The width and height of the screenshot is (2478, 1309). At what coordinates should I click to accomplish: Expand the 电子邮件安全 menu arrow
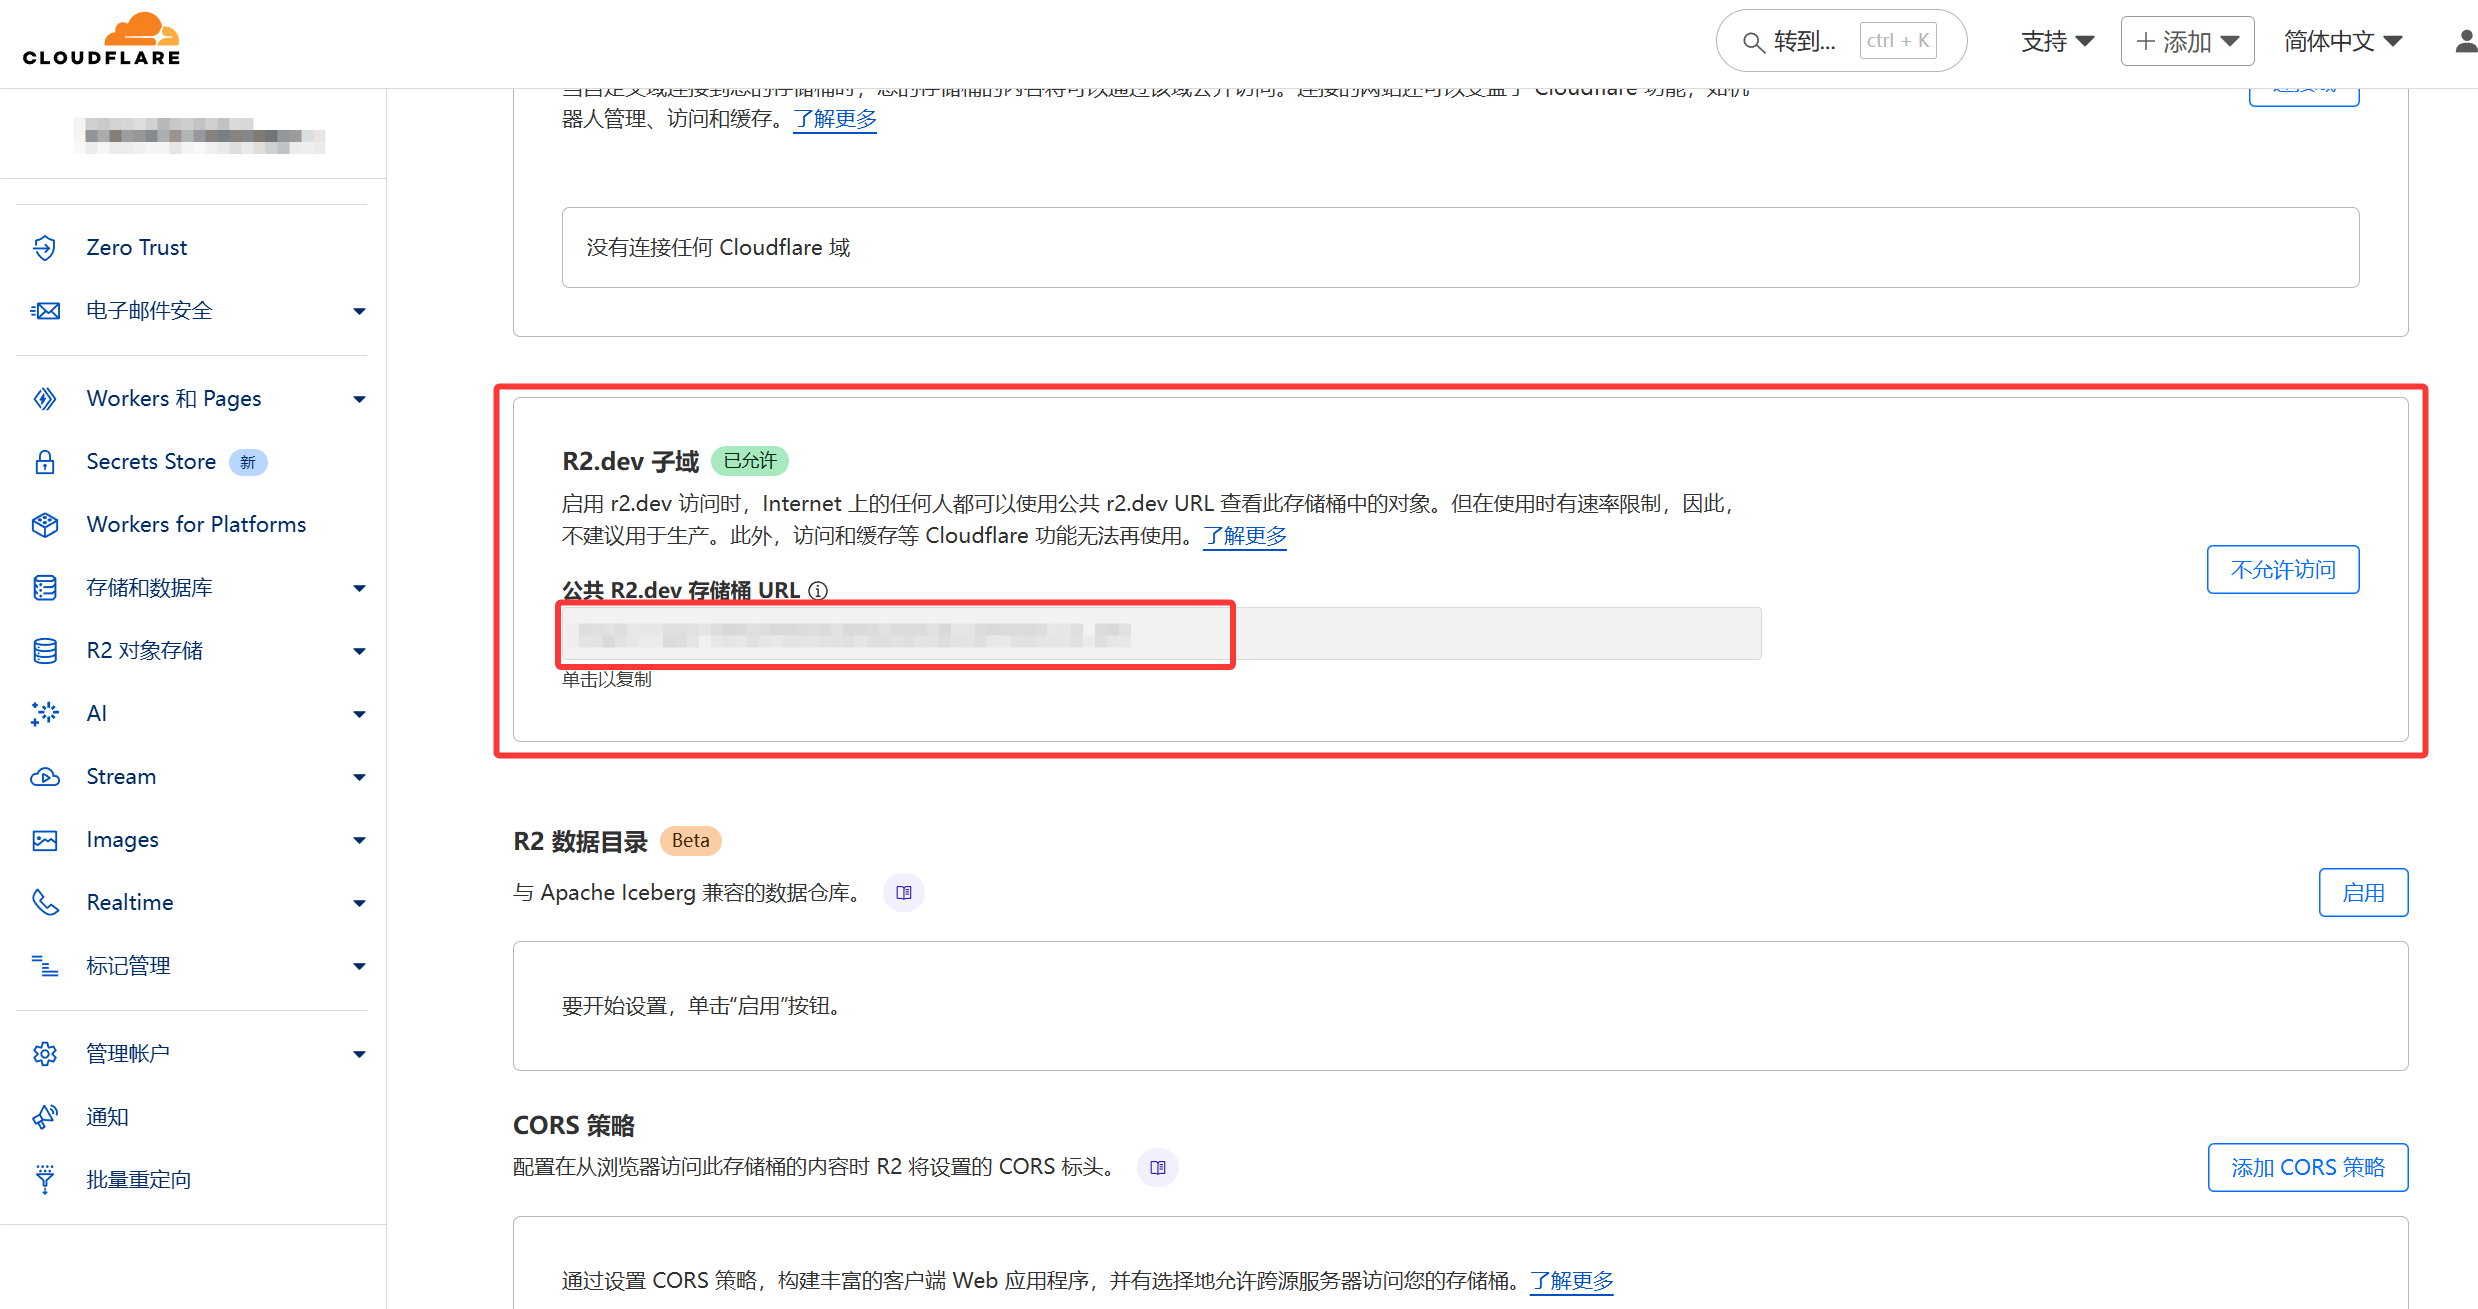(x=359, y=311)
